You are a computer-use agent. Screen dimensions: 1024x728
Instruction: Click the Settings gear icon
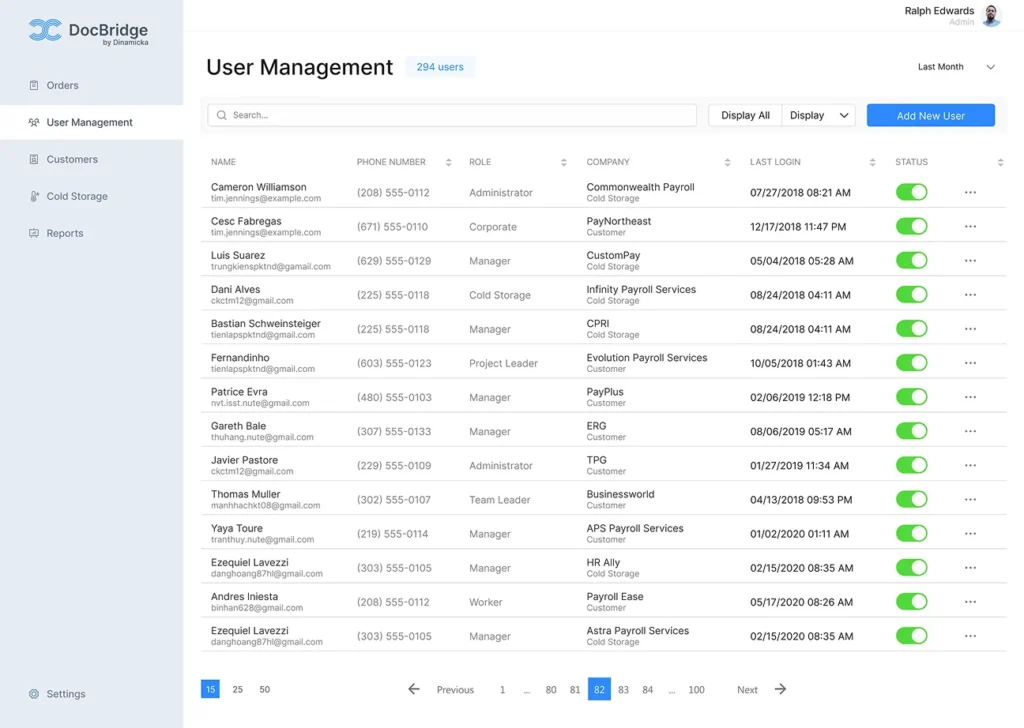[x=34, y=694]
